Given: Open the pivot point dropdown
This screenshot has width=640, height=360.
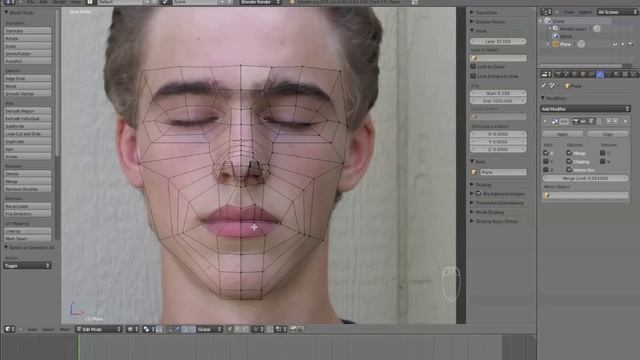Looking at the screenshot, I should 148,329.
